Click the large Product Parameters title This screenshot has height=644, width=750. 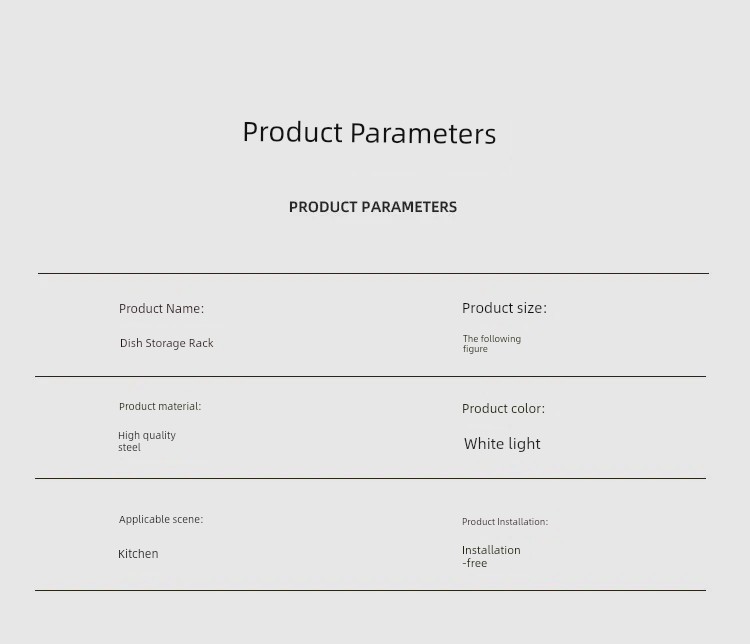click(x=369, y=133)
